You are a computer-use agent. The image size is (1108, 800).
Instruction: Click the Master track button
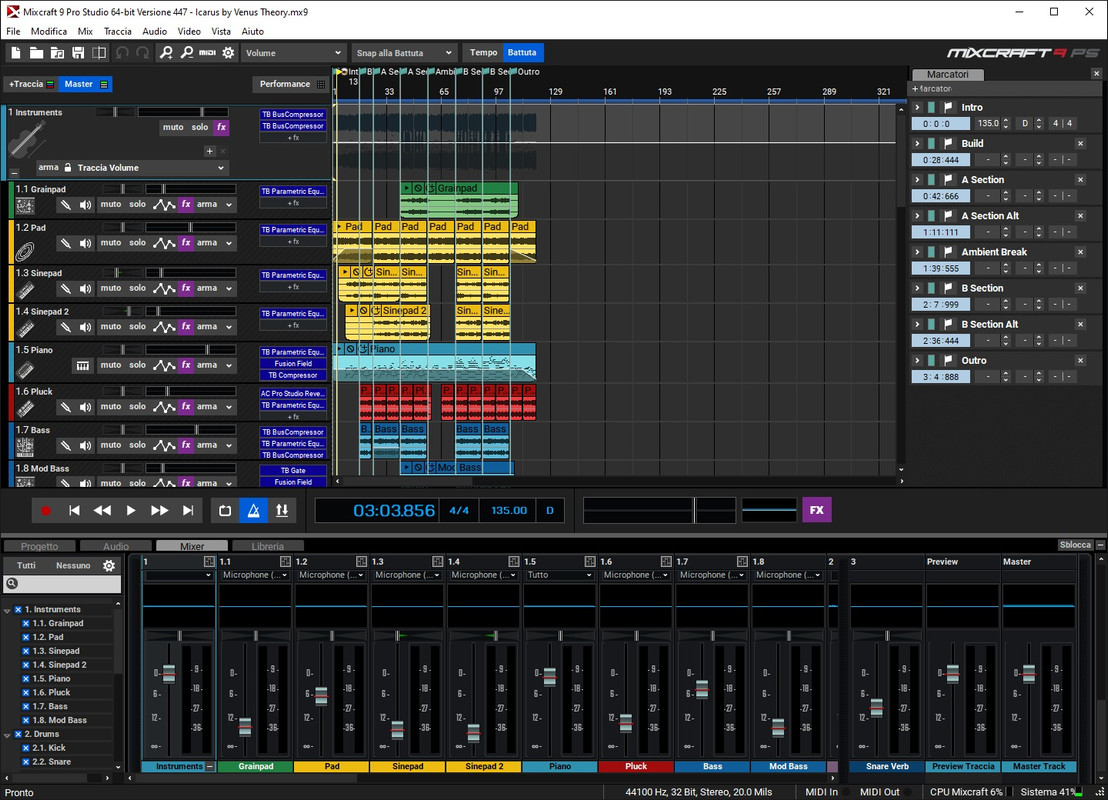click(x=85, y=84)
